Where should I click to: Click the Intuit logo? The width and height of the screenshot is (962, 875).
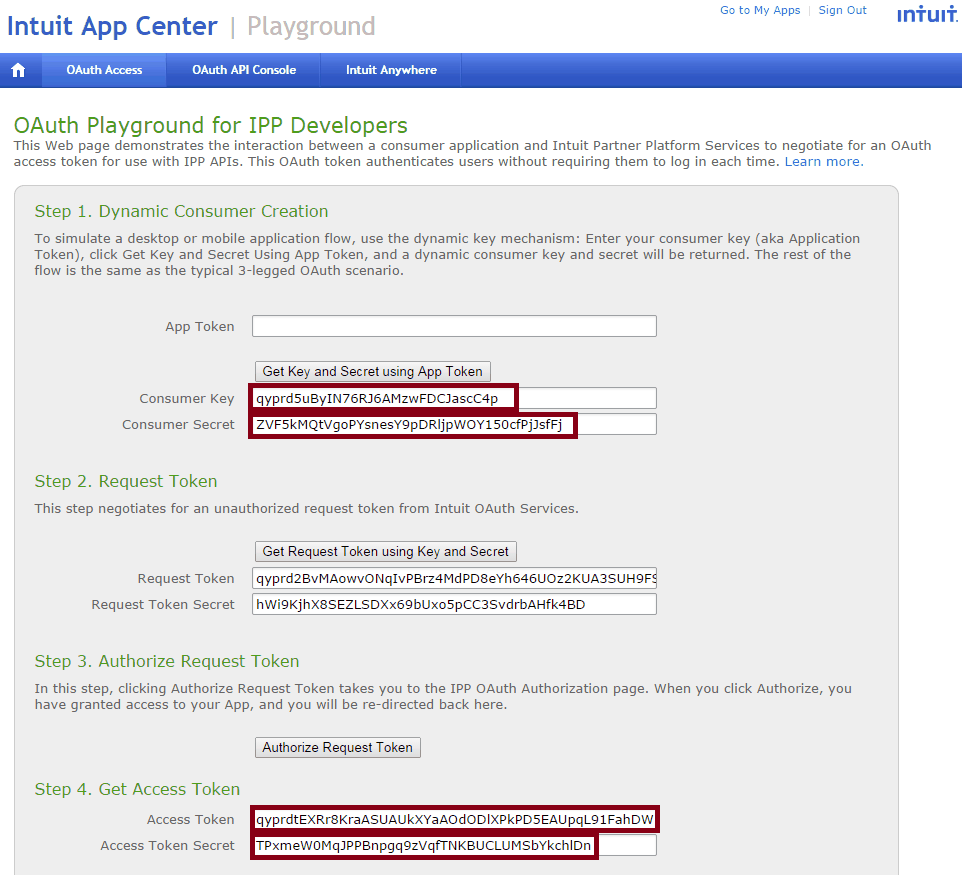(x=928, y=14)
